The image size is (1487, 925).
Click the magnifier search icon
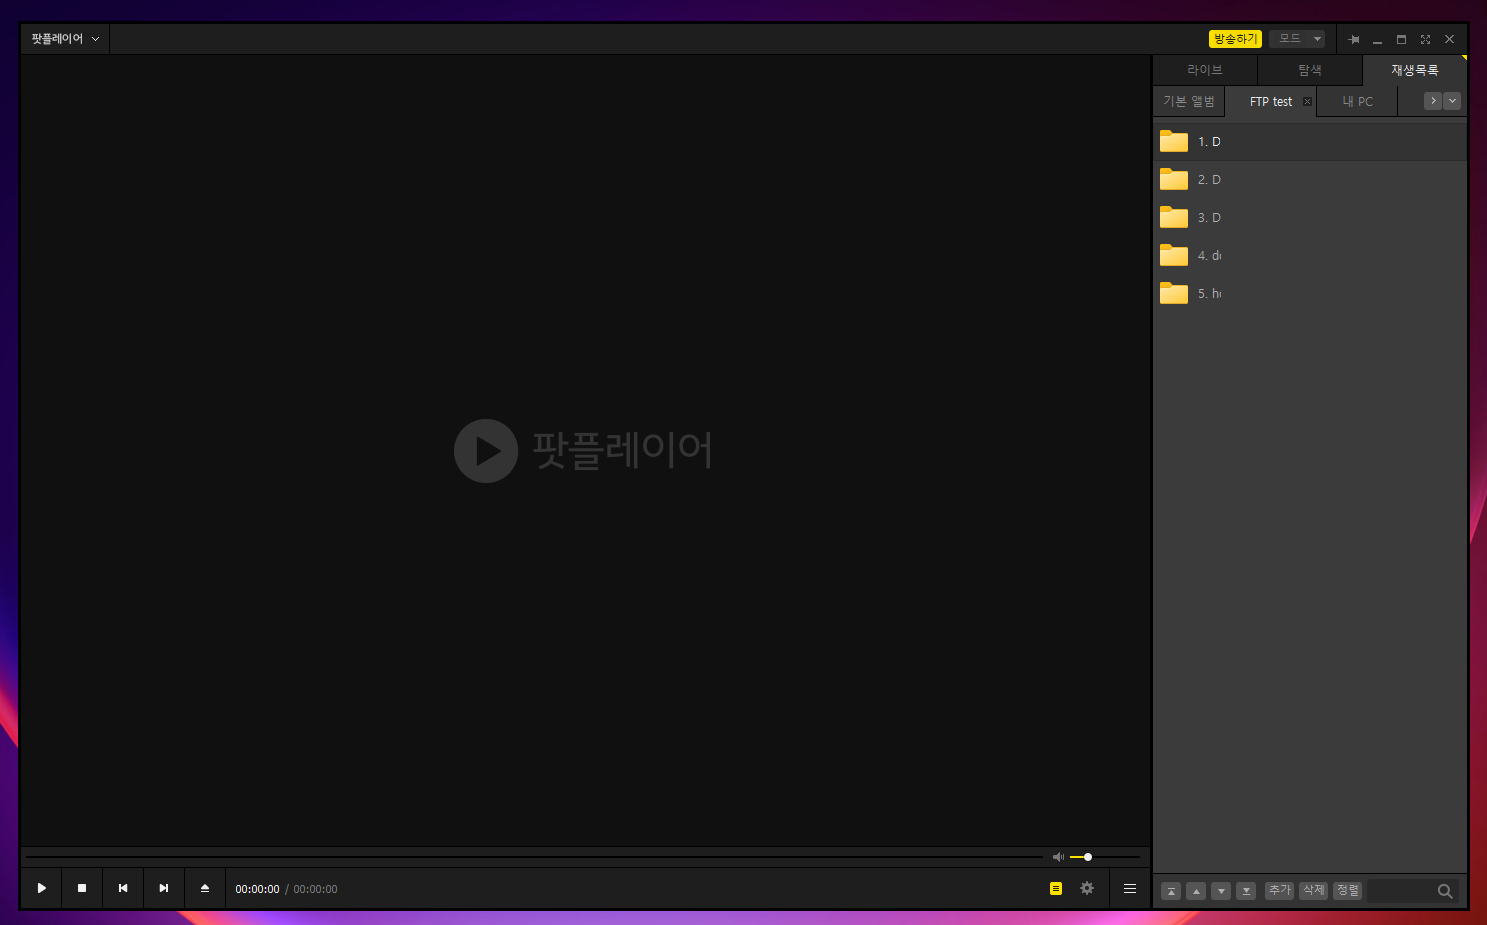(x=1445, y=891)
